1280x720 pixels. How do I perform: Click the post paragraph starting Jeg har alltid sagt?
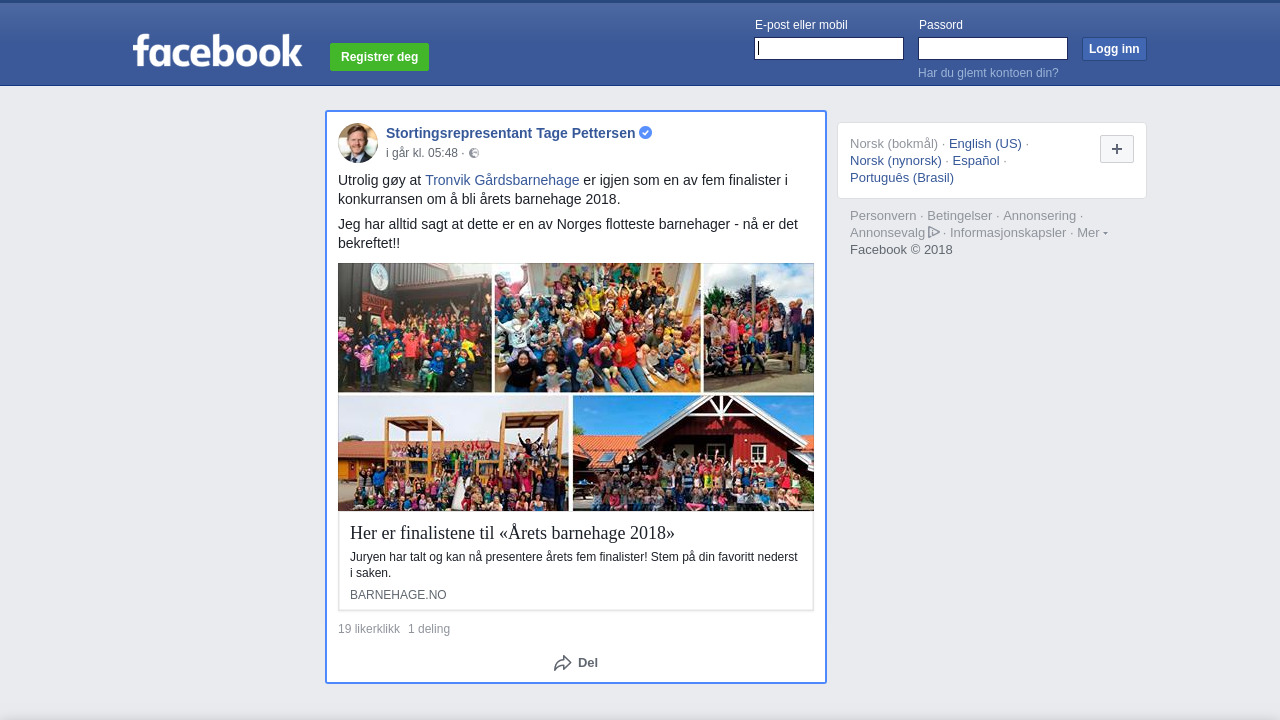(x=568, y=233)
